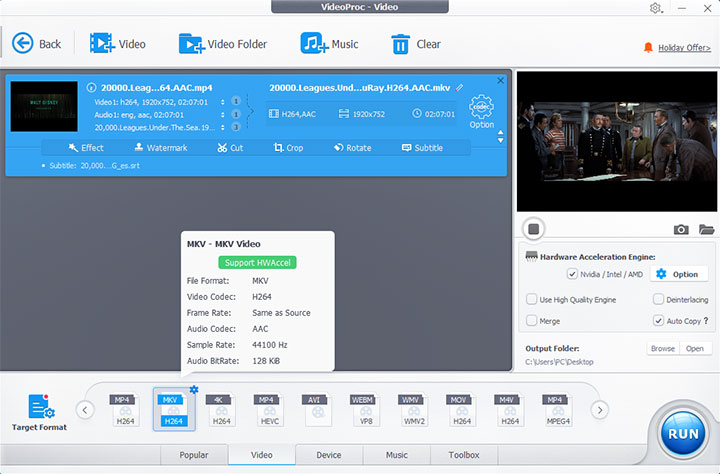Switch to the Video tab
The height and width of the screenshot is (474, 720).
point(262,455)
